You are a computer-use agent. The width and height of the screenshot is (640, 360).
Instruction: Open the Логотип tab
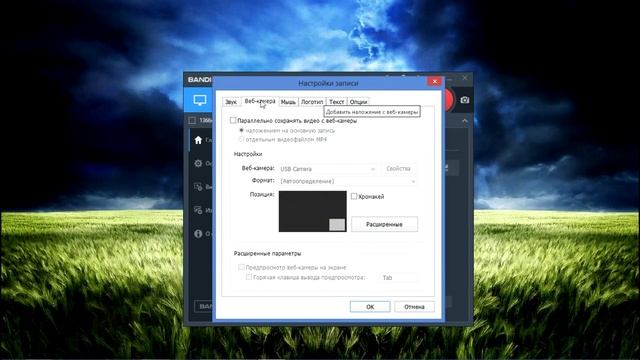pyautogui.click(x=312, y=102)
